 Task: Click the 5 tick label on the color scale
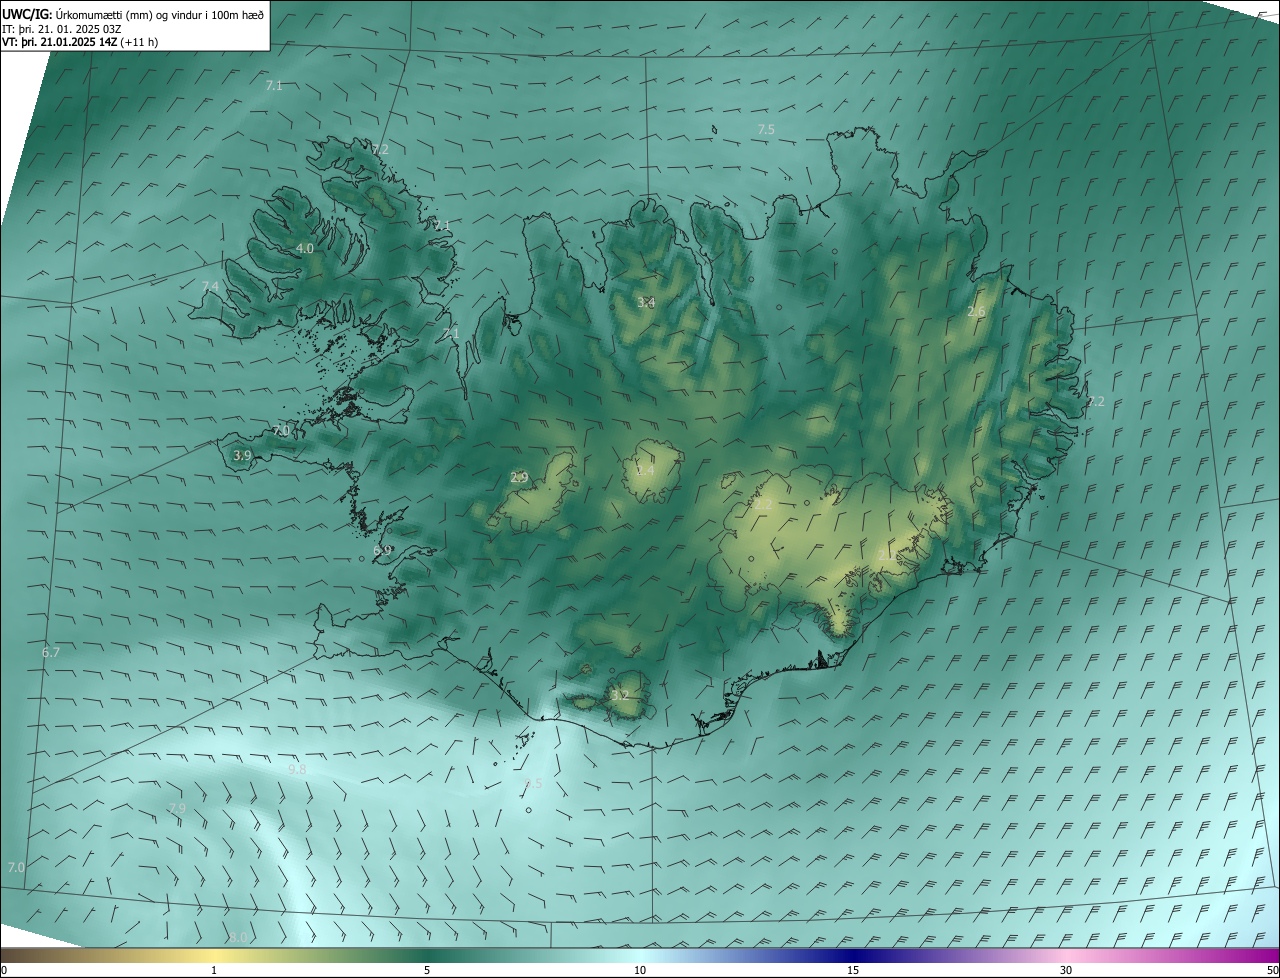point(427,970)
